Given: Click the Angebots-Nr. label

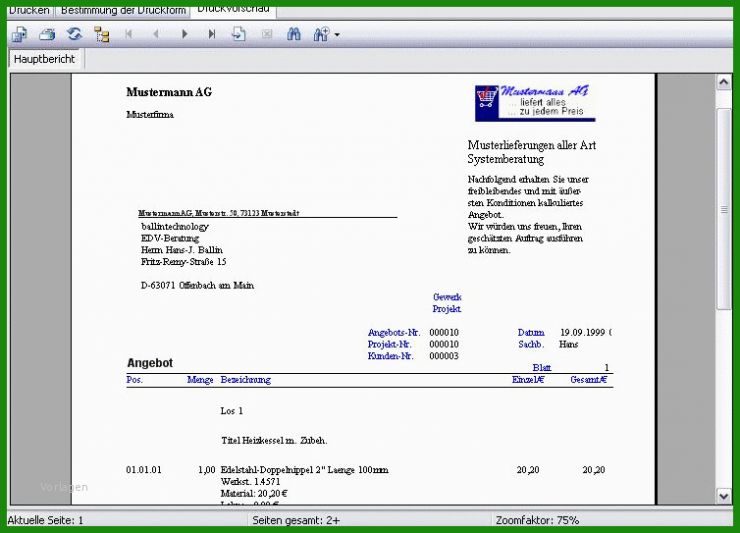Looking at the screenshot, I should (394, 332).
